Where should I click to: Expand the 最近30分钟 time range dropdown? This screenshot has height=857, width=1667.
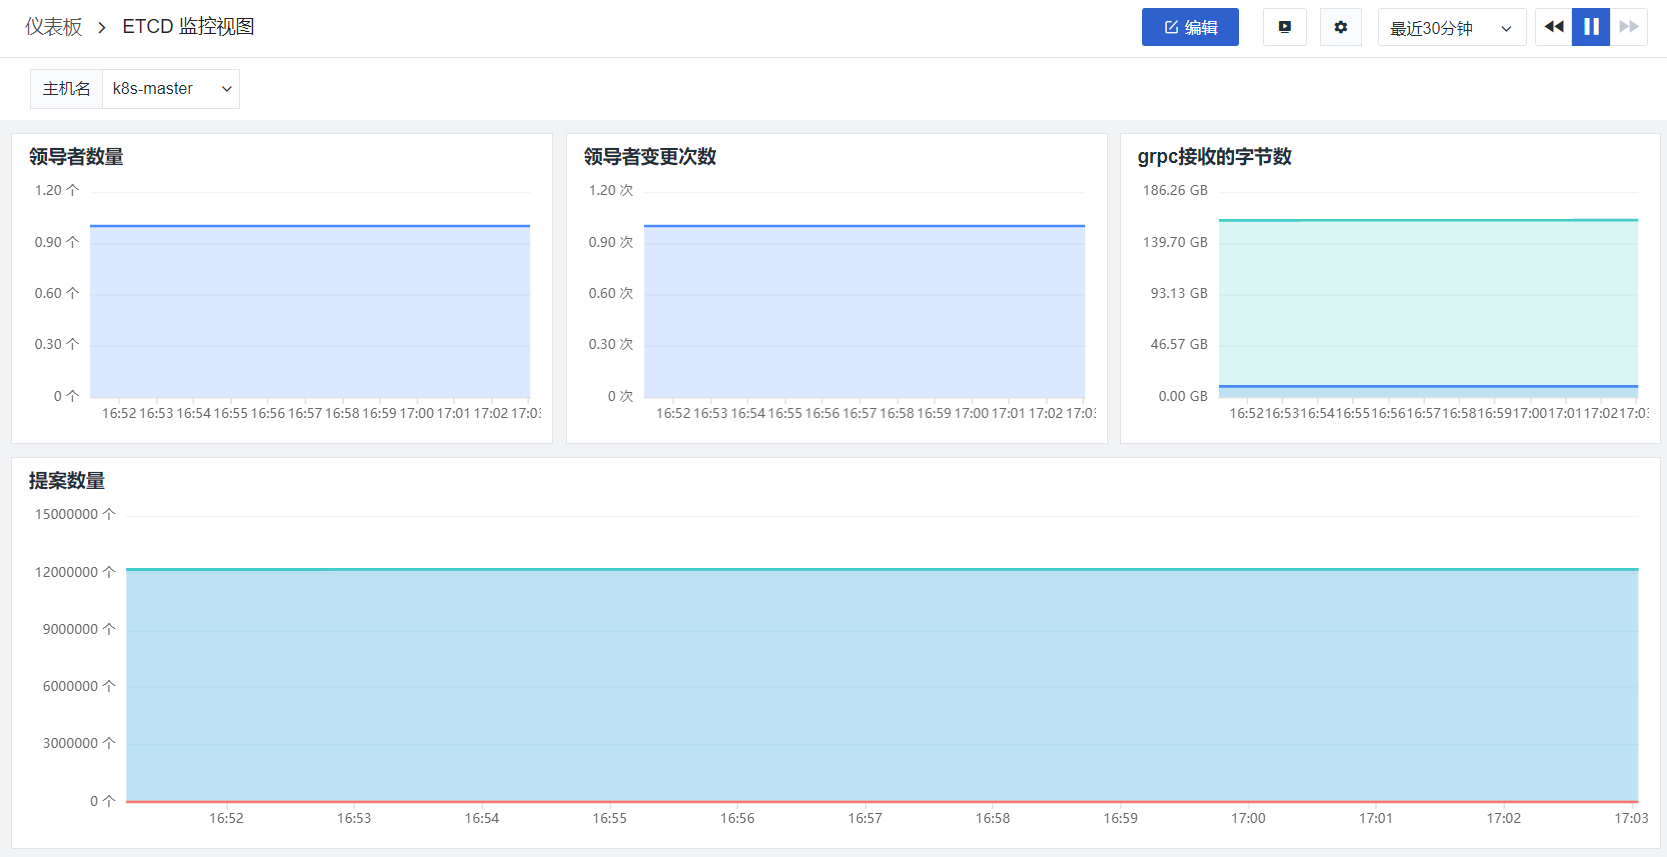coord(1451,27)
